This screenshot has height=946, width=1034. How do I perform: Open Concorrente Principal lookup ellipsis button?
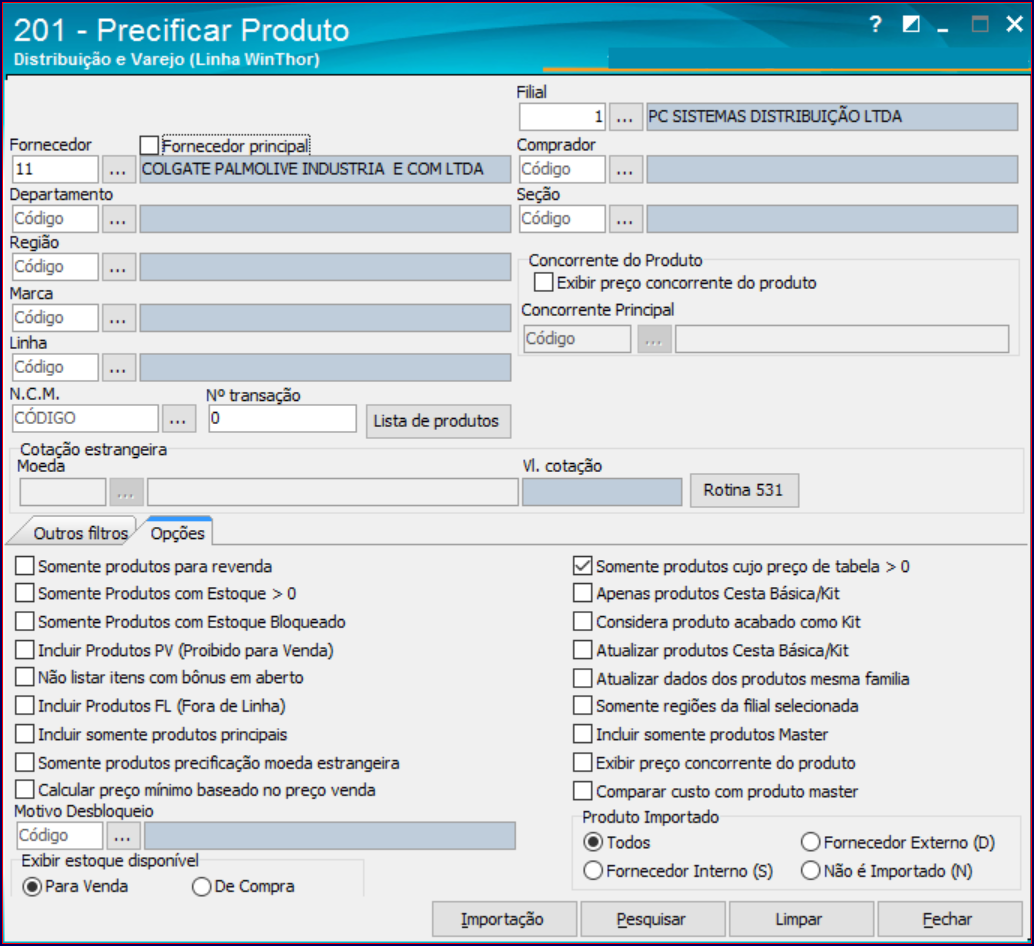point(654,340)
